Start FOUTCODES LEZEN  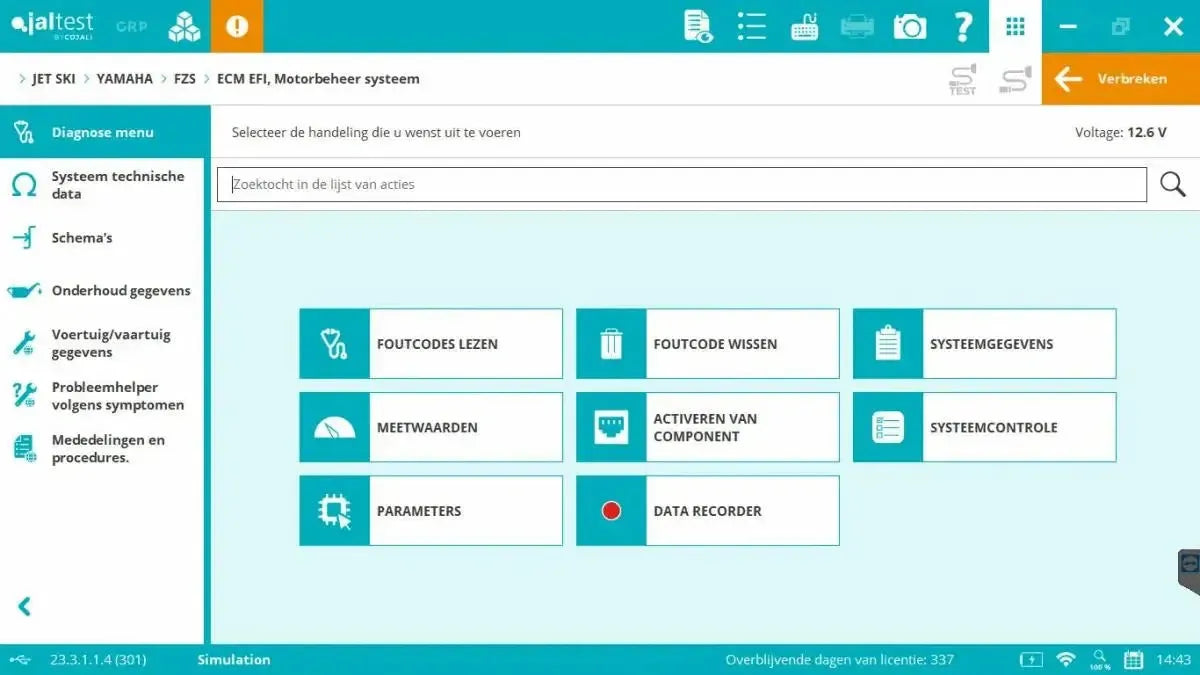pyautogui.click(x=430, y=343)
